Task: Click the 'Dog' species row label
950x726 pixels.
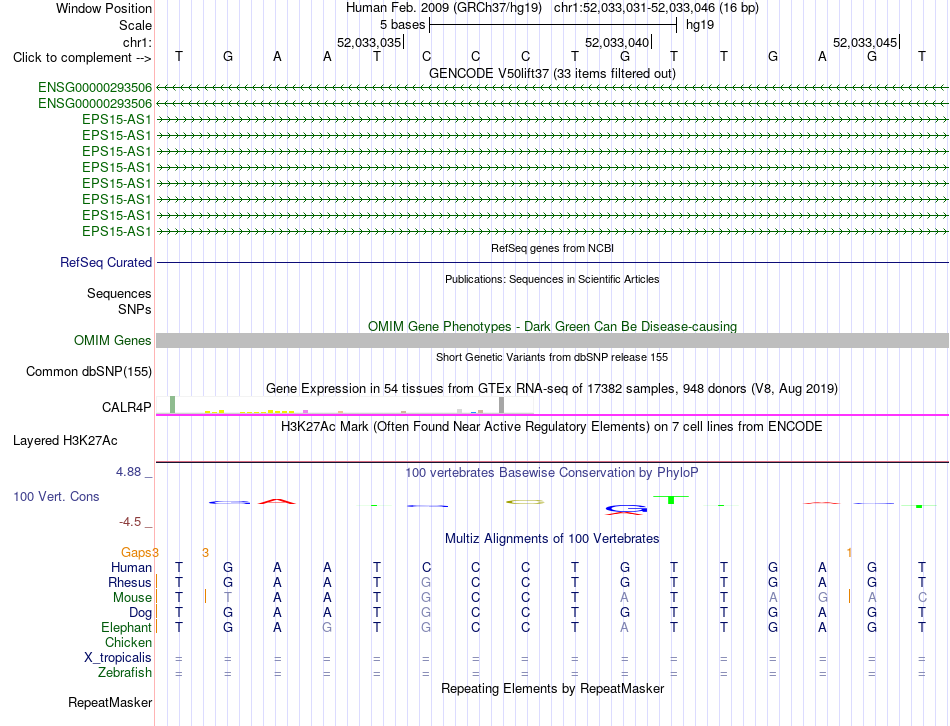Action: click(x=140, y=613)
